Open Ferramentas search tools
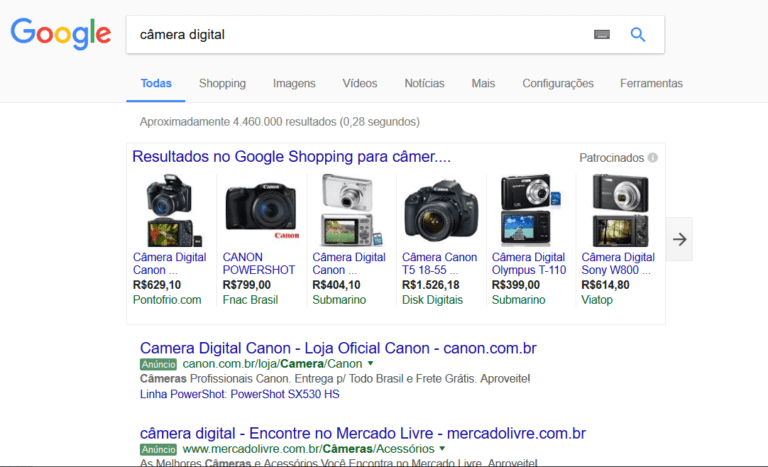Viewport: 768px width, 467px height. [651, 83]
